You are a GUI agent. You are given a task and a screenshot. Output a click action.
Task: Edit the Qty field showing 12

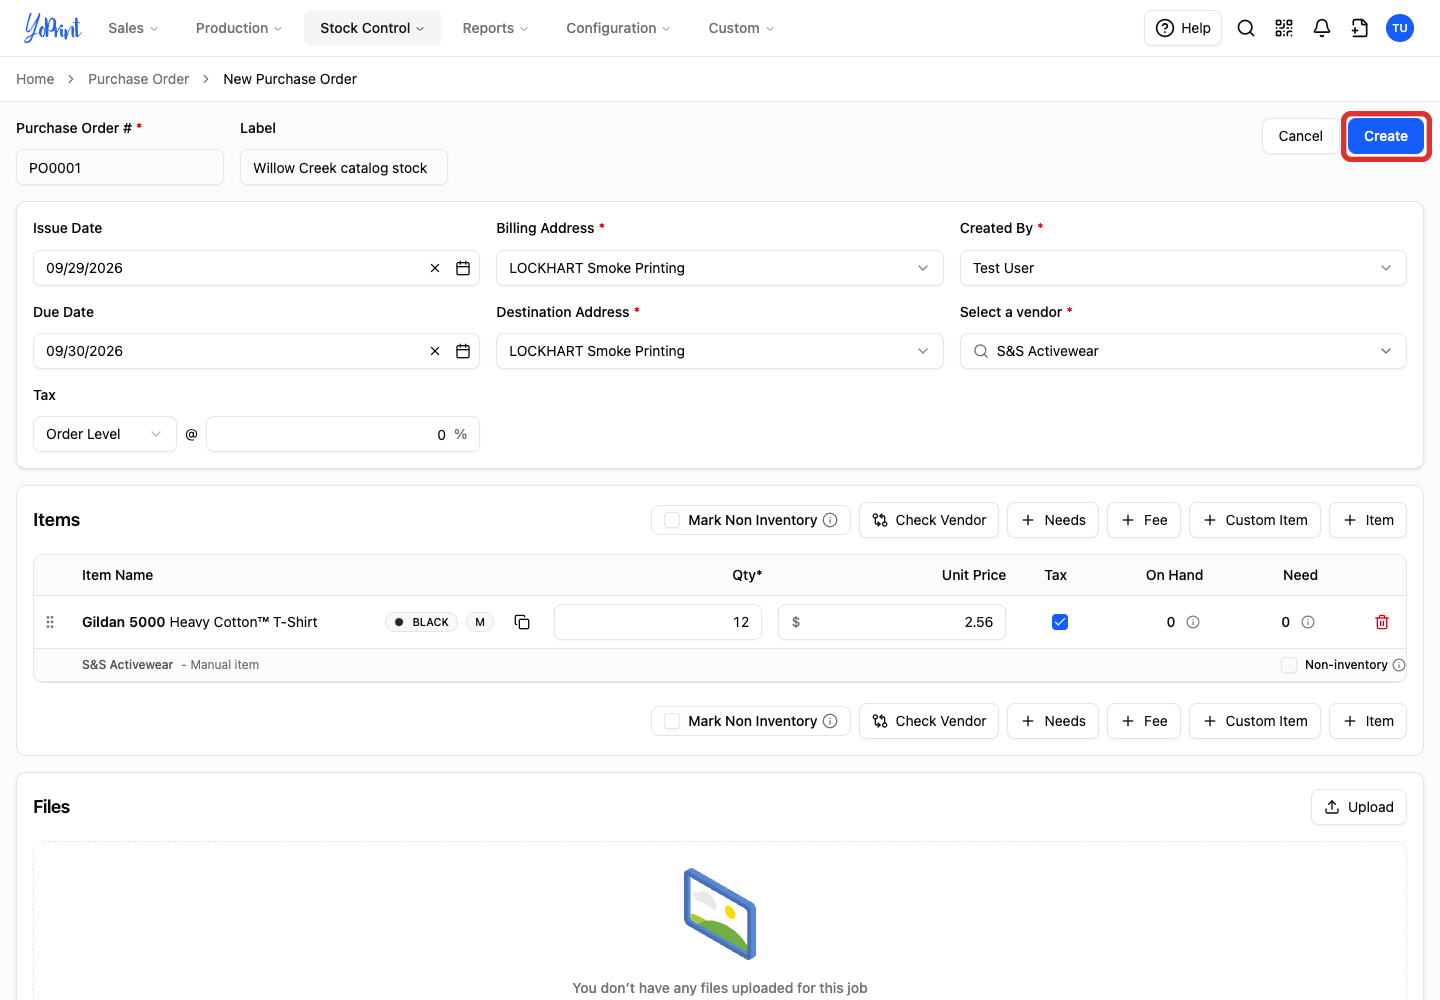(658, 622)
